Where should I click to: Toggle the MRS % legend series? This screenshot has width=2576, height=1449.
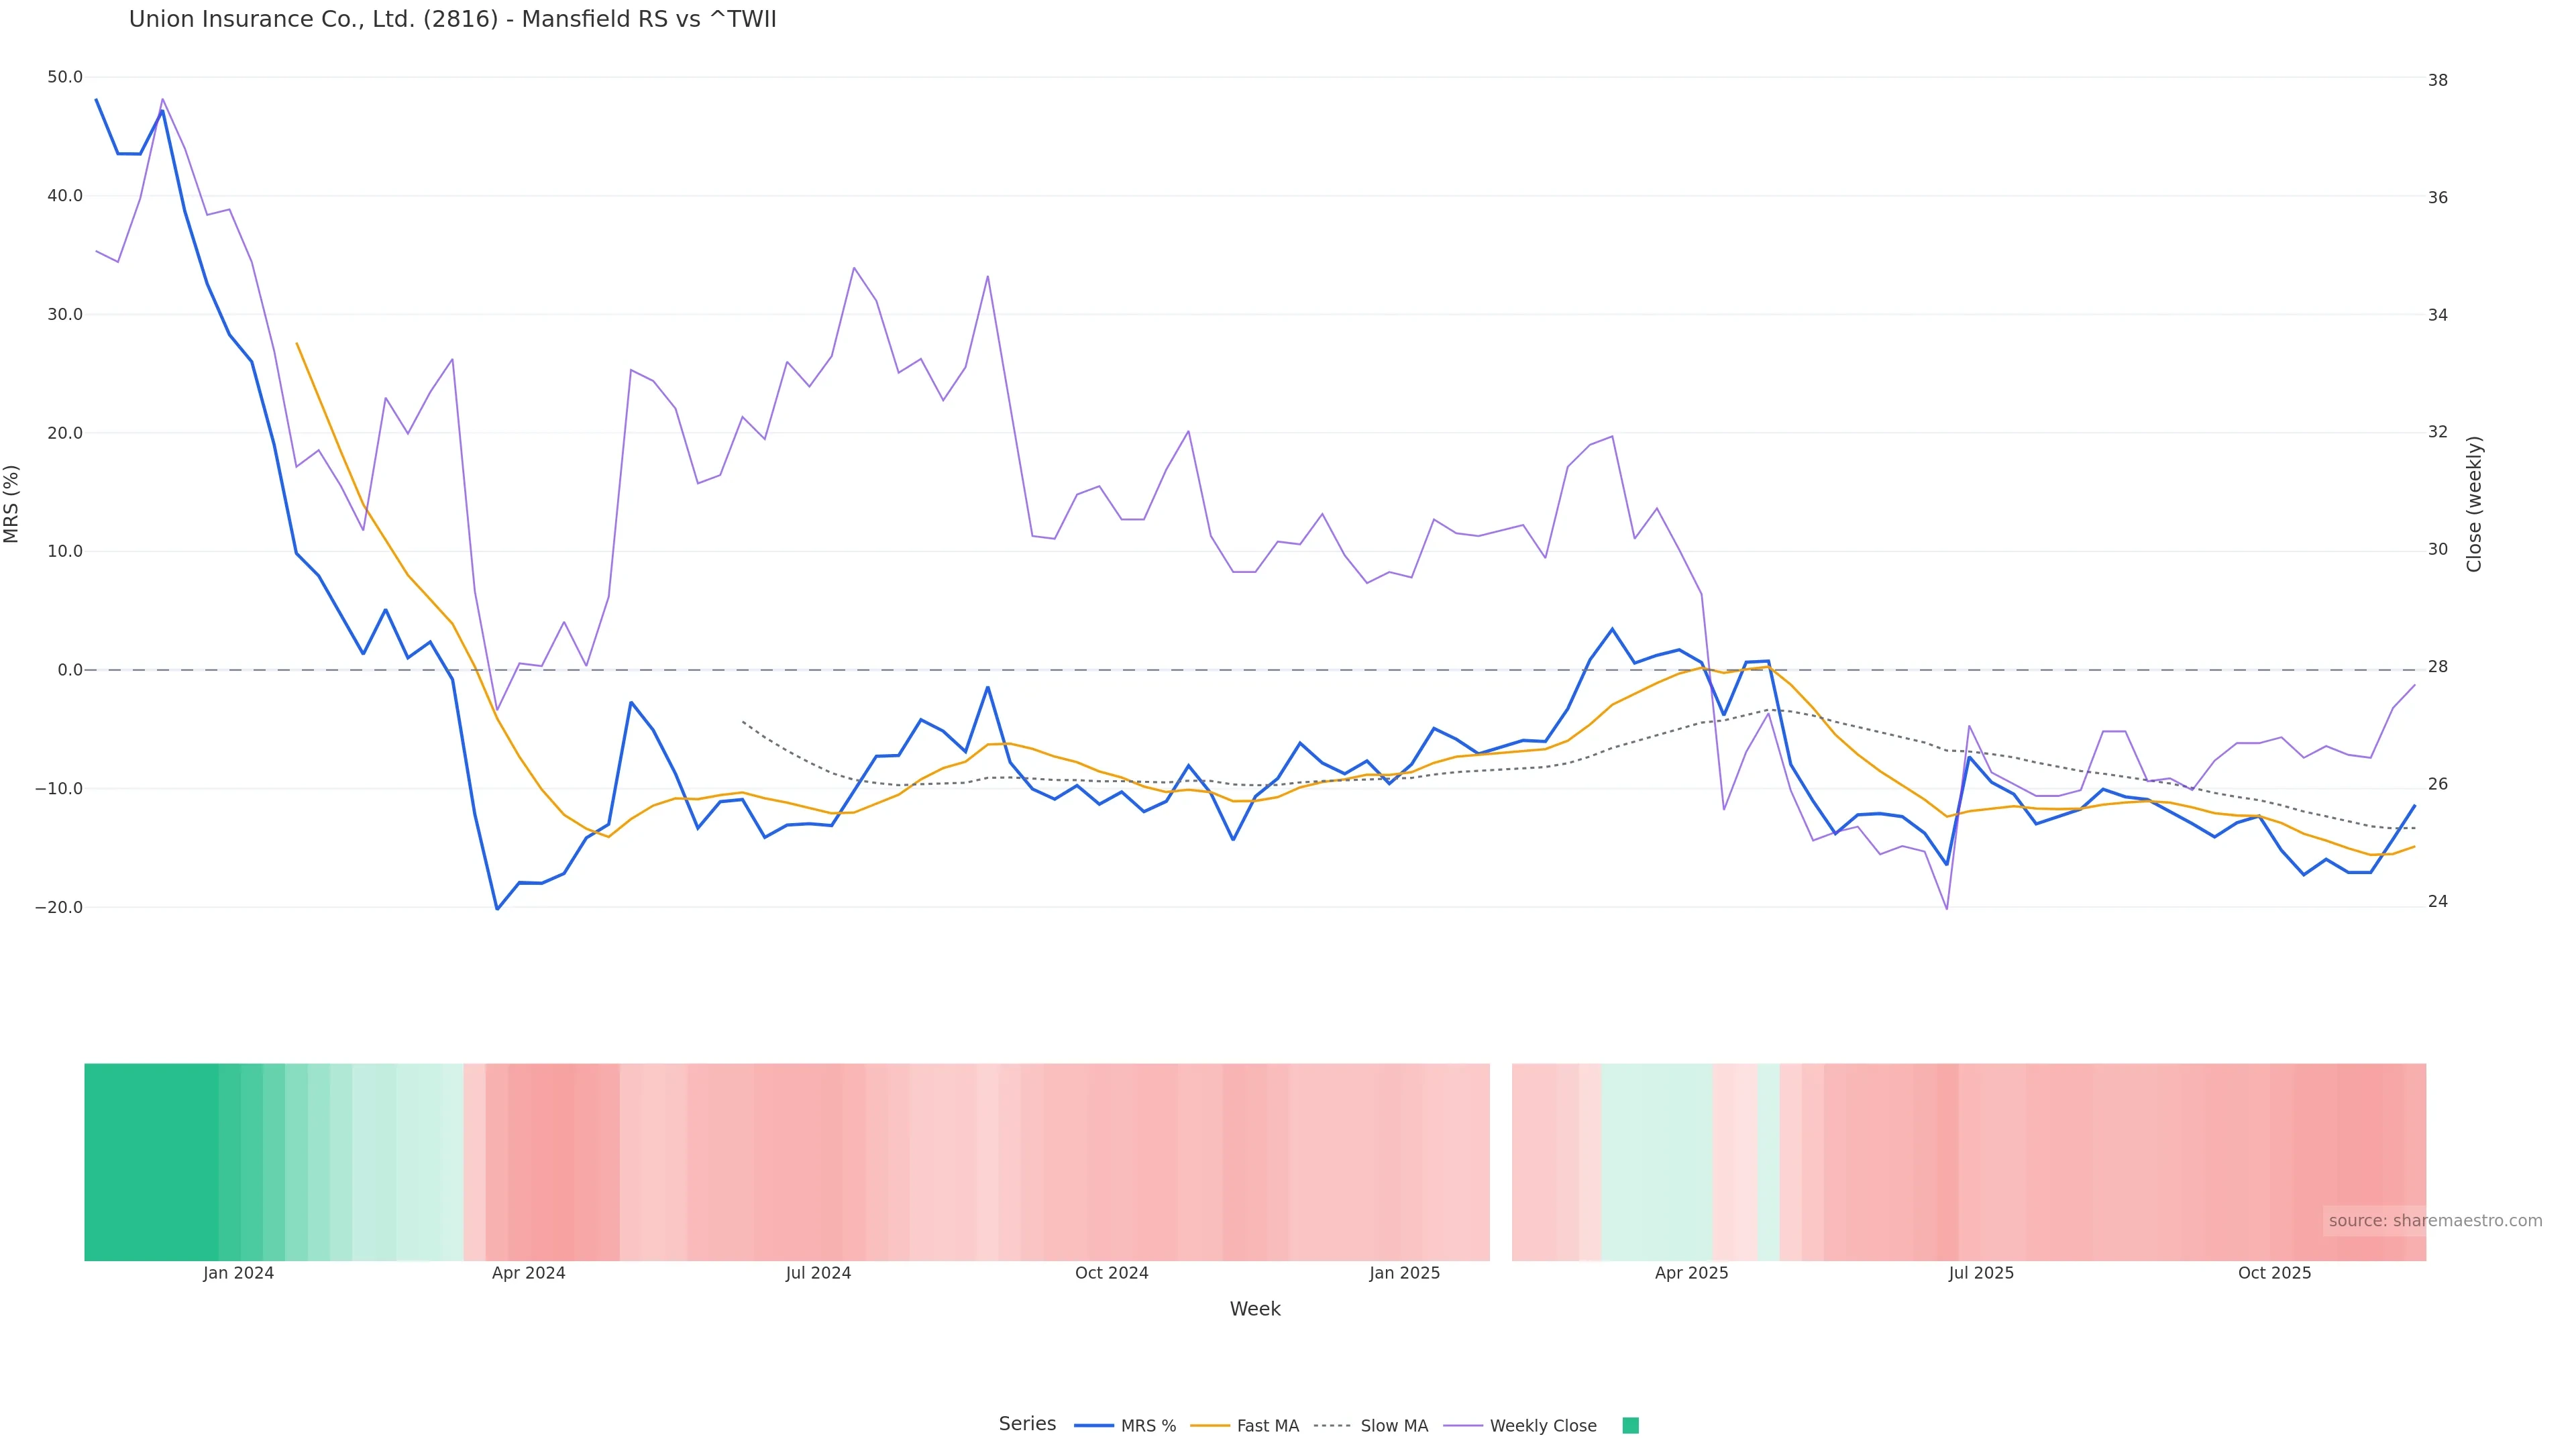click(1148, 1425)
